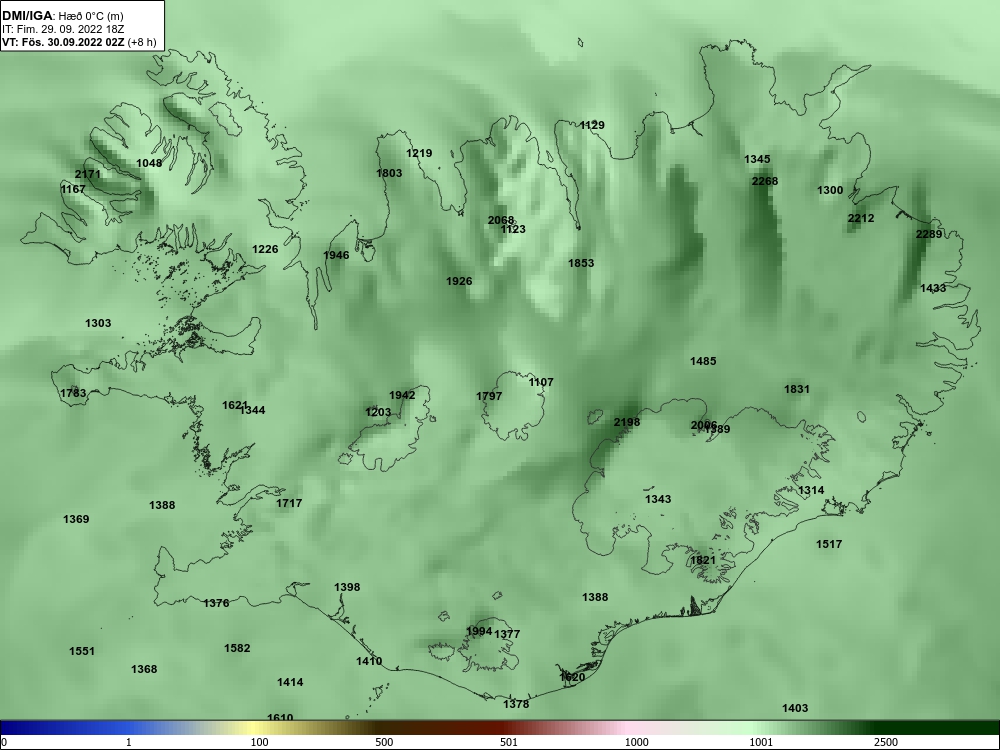
Task: Click the 1946 height value
Action: (x=336, y=255)
